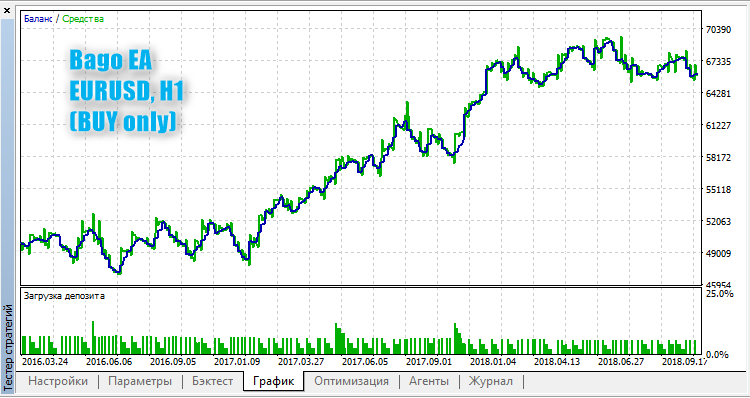Click the 2017.03.27 date label
The height and width of the screenshot is (398, 750).
302,361
